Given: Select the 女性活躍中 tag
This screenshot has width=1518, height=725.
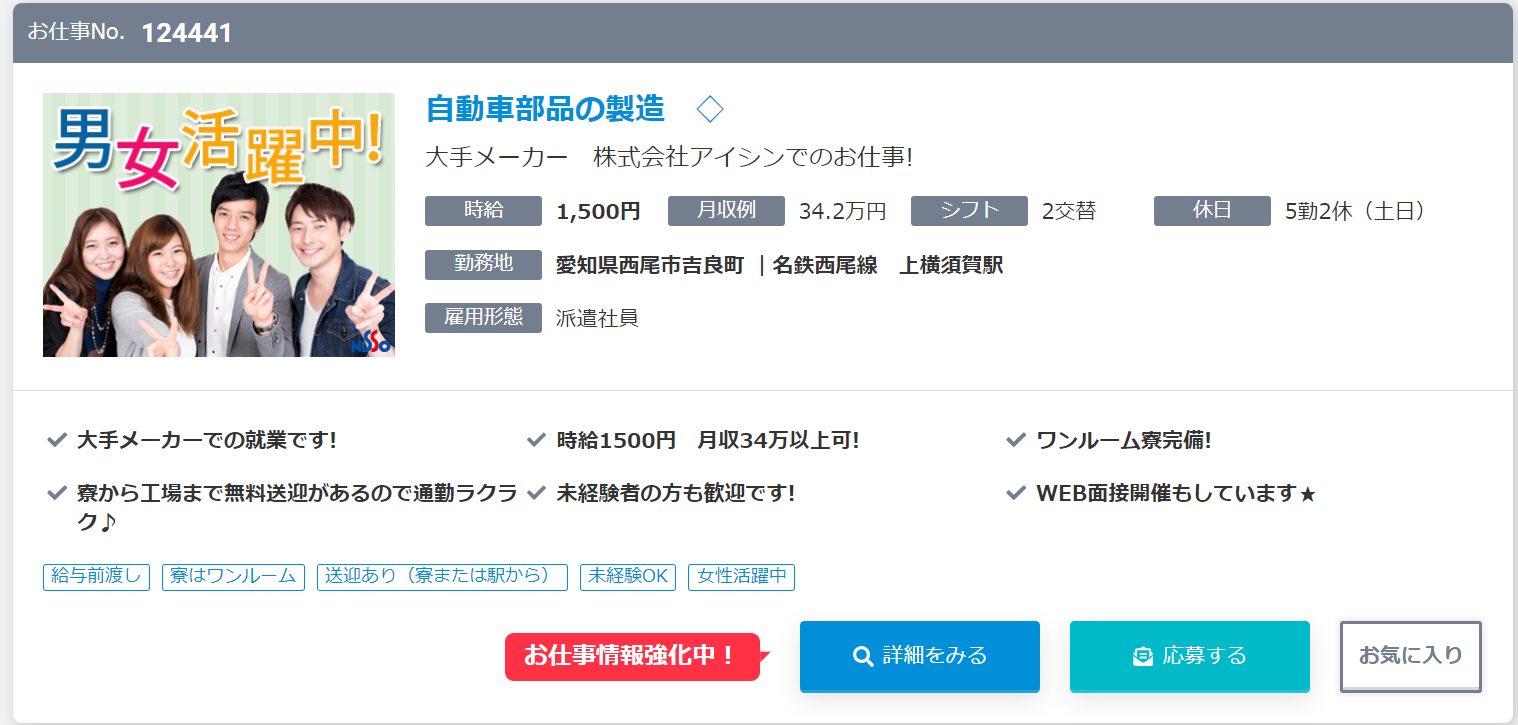Looking at the screenshot, I should (741, 577).
